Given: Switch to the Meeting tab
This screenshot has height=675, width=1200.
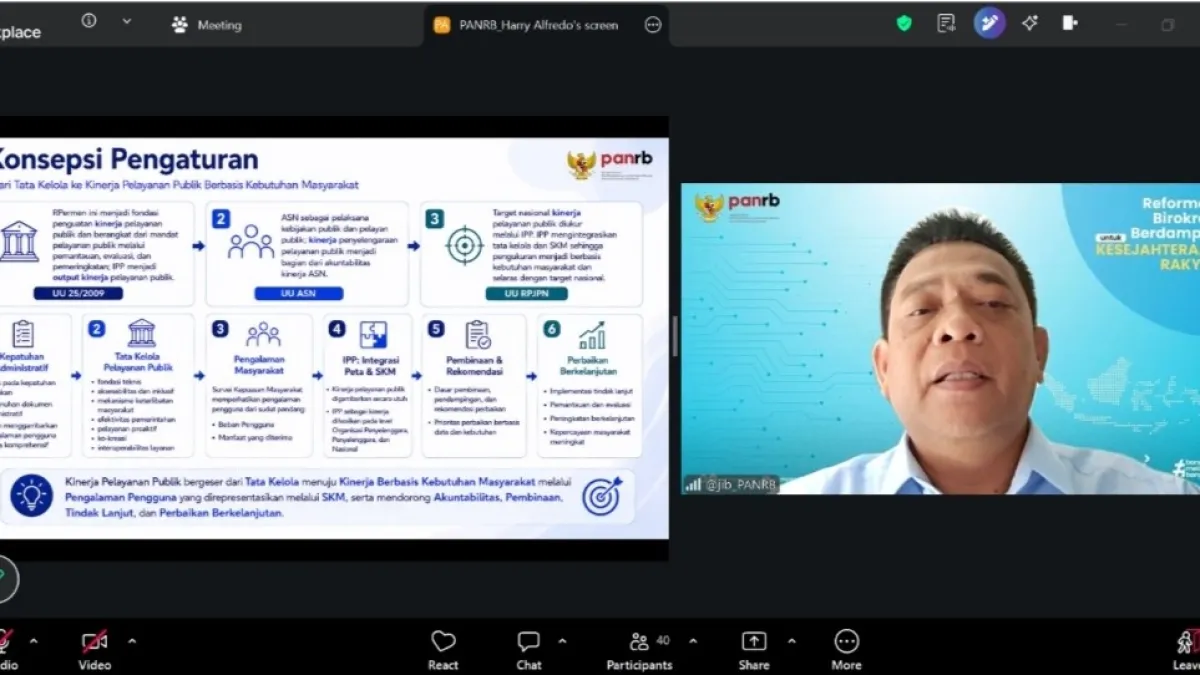Looking at the screenshot, I should 207,25.
